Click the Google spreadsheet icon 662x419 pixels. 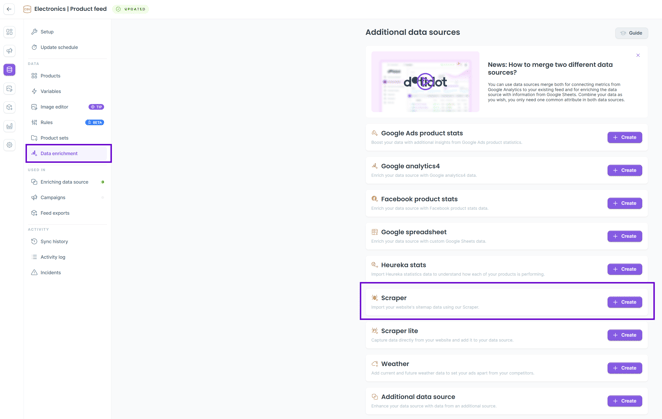pyautogui.click(x=375, y=232)
